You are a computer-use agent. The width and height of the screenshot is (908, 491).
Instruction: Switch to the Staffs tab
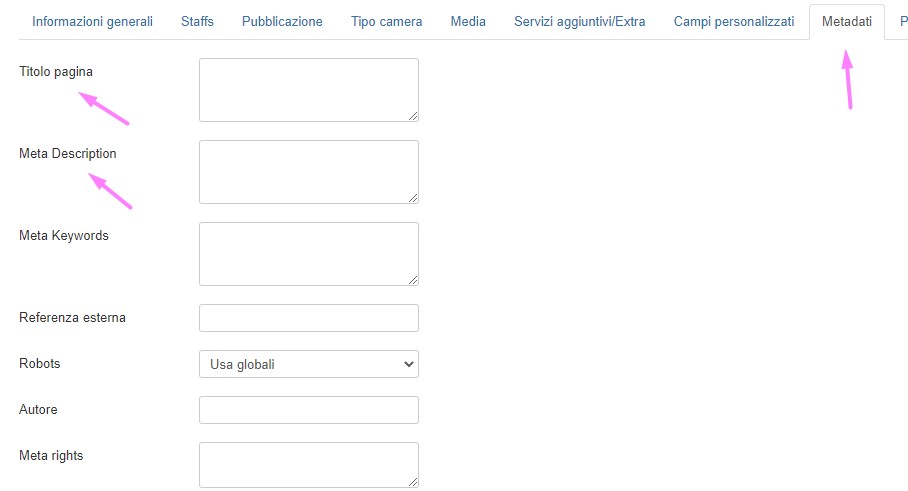pos(197,21)
